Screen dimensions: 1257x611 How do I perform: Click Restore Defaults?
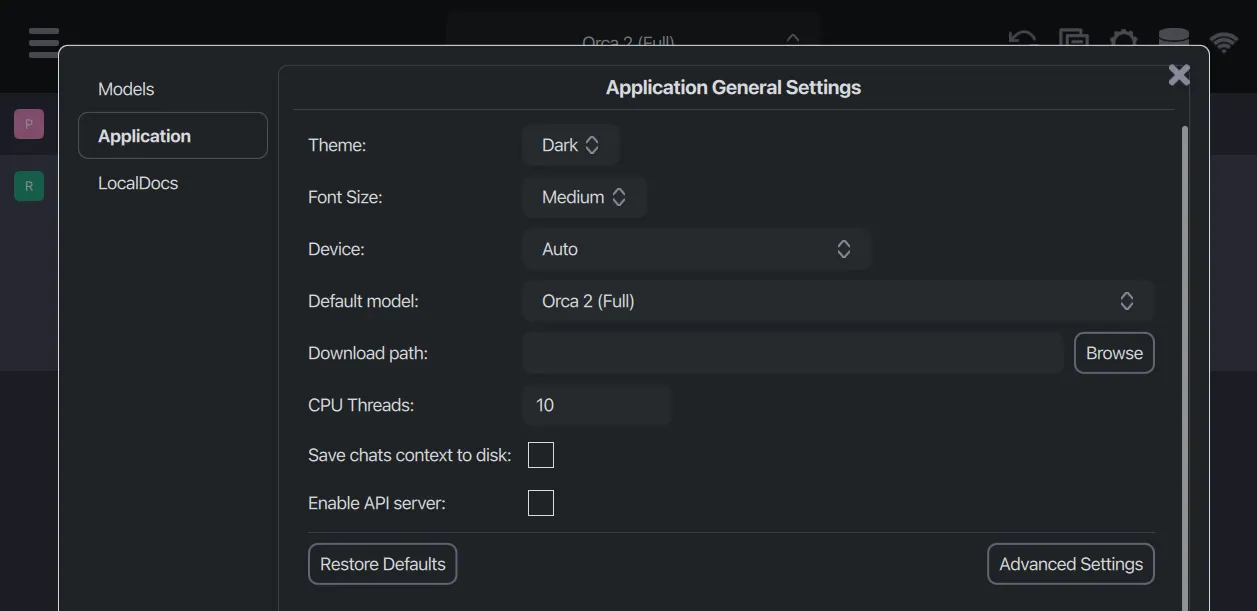tap(383, 564)
